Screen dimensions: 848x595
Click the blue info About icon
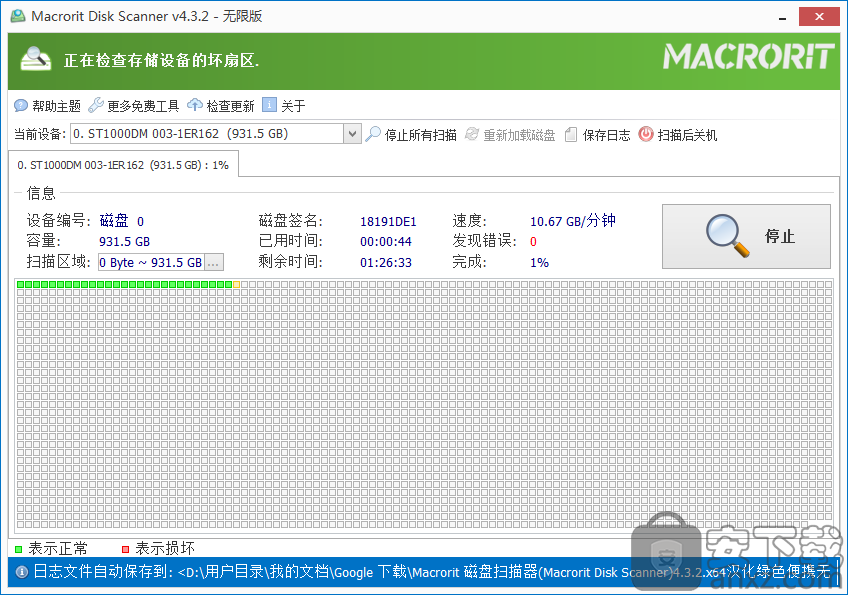pos(269,104)
